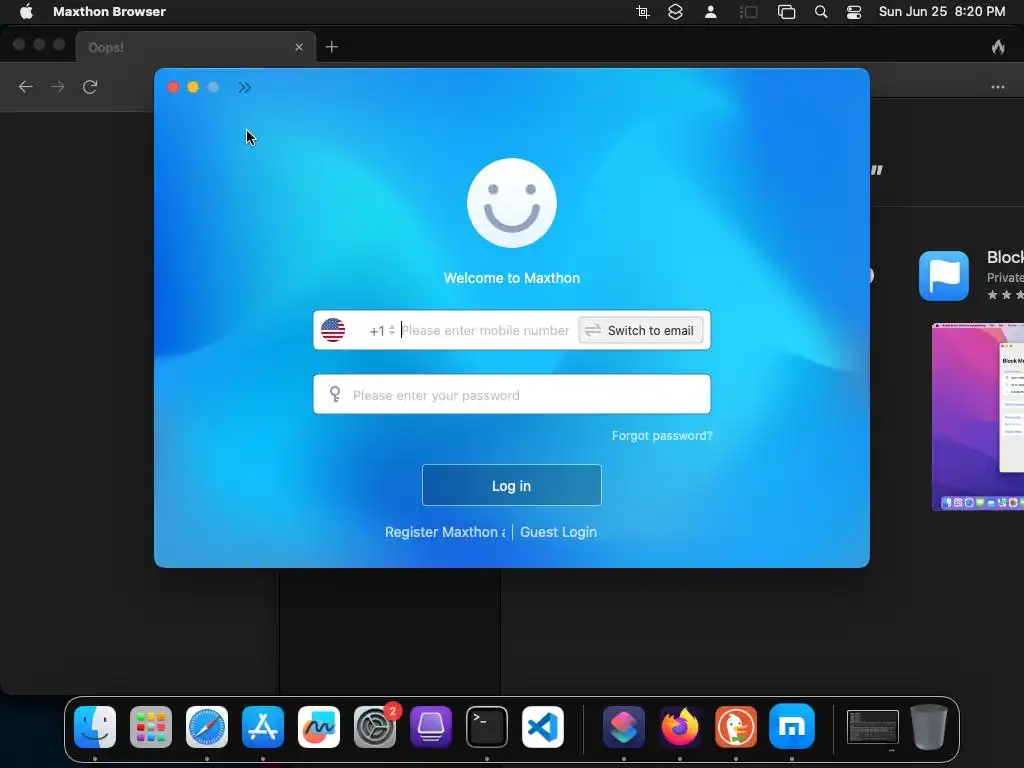The height and width of the screenshot is (768, 1024).
Task: Click the double-chevron icon in login window
Action: click(x=244, y=88)
